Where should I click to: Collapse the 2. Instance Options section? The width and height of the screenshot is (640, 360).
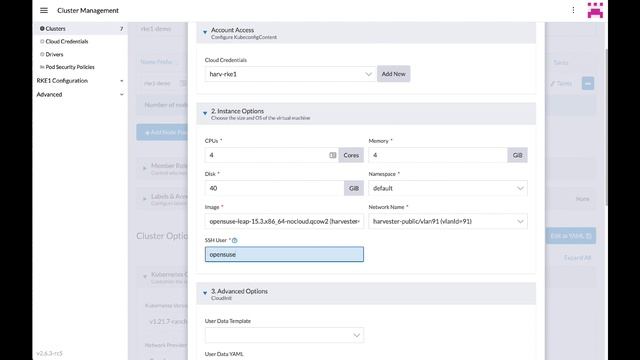[205, 113]
